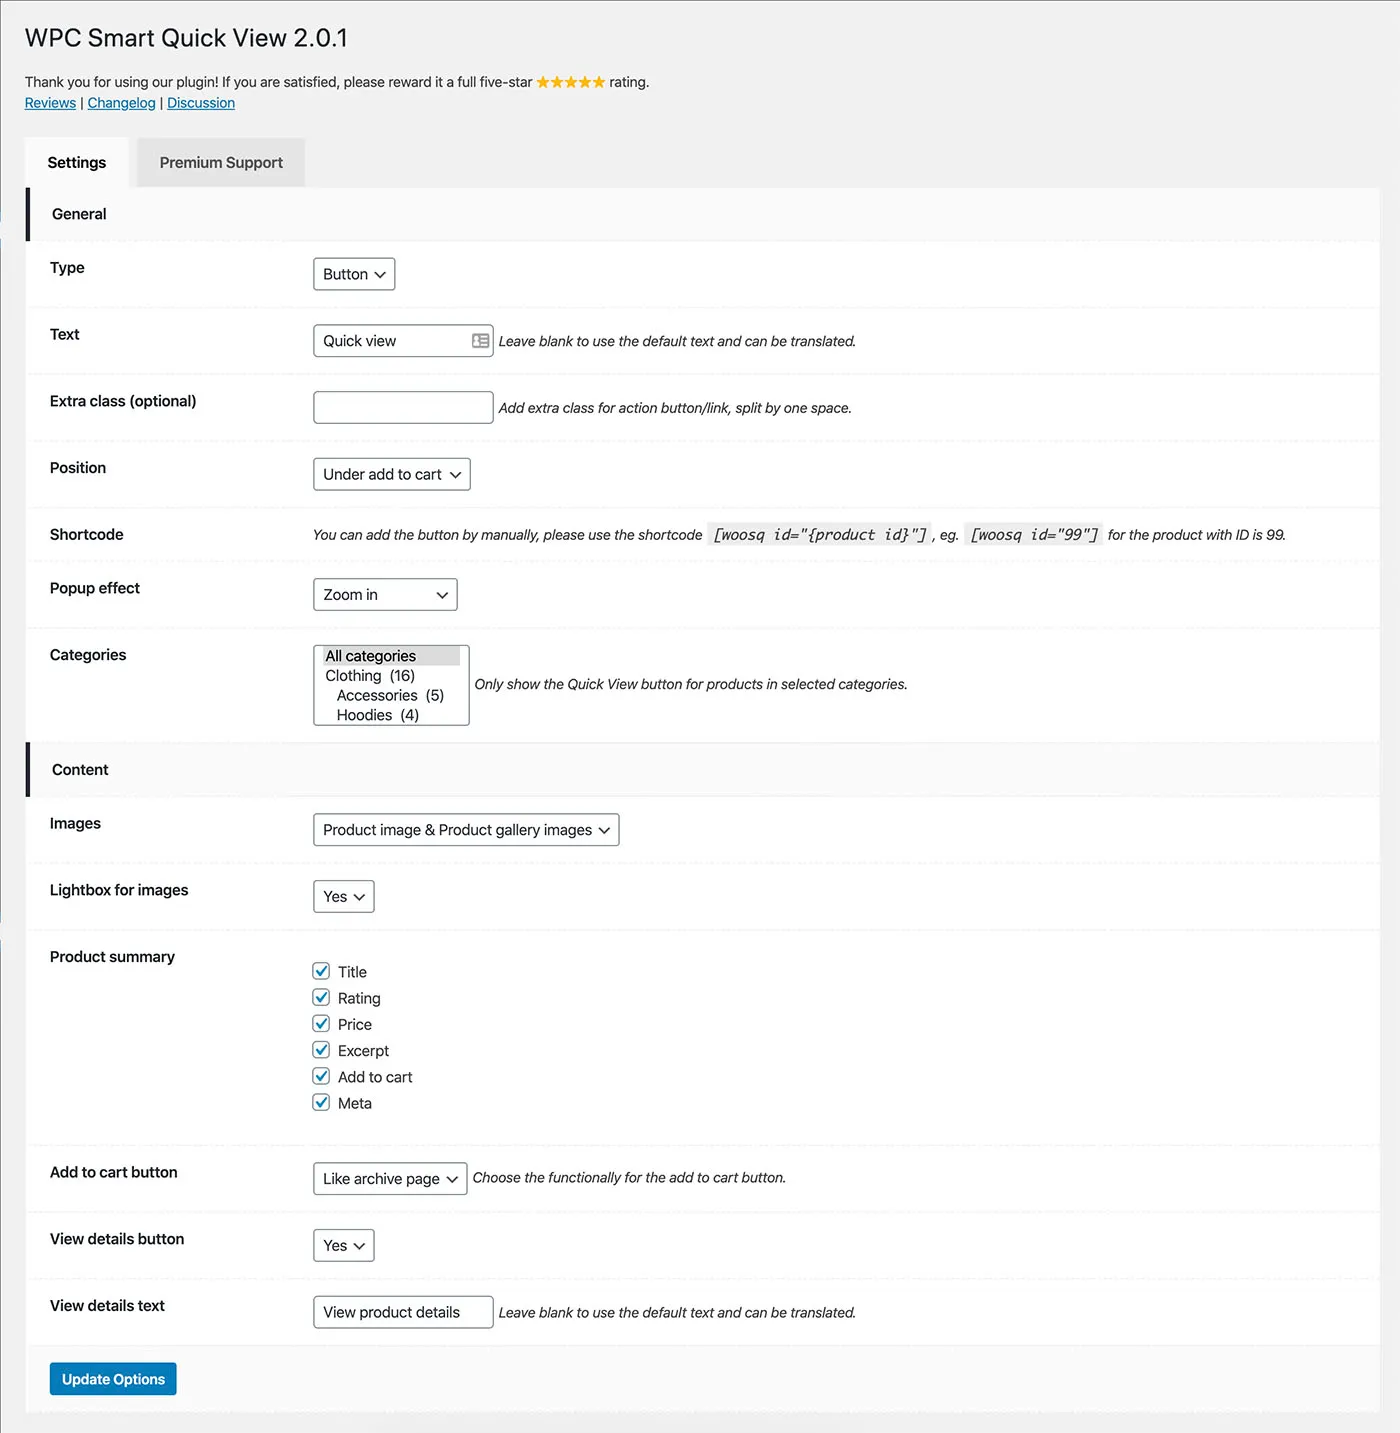The image size is (1400, 1433).
Task: Toggle the Price checkbox
Action: pyautogui.click(x=321, y=1023)
